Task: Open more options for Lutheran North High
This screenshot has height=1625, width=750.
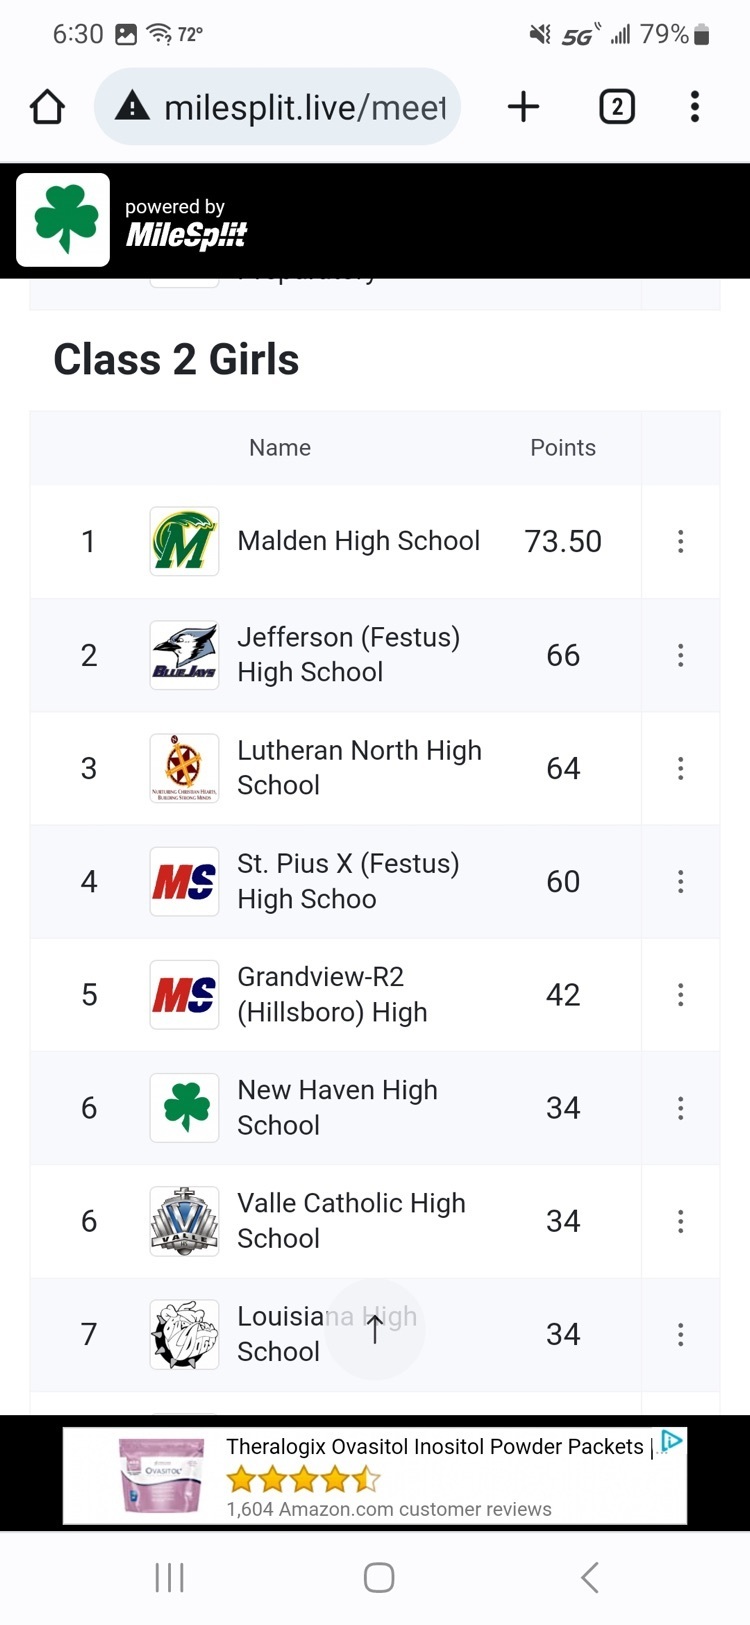Action: pyautogui.click(x=681, y=768)
